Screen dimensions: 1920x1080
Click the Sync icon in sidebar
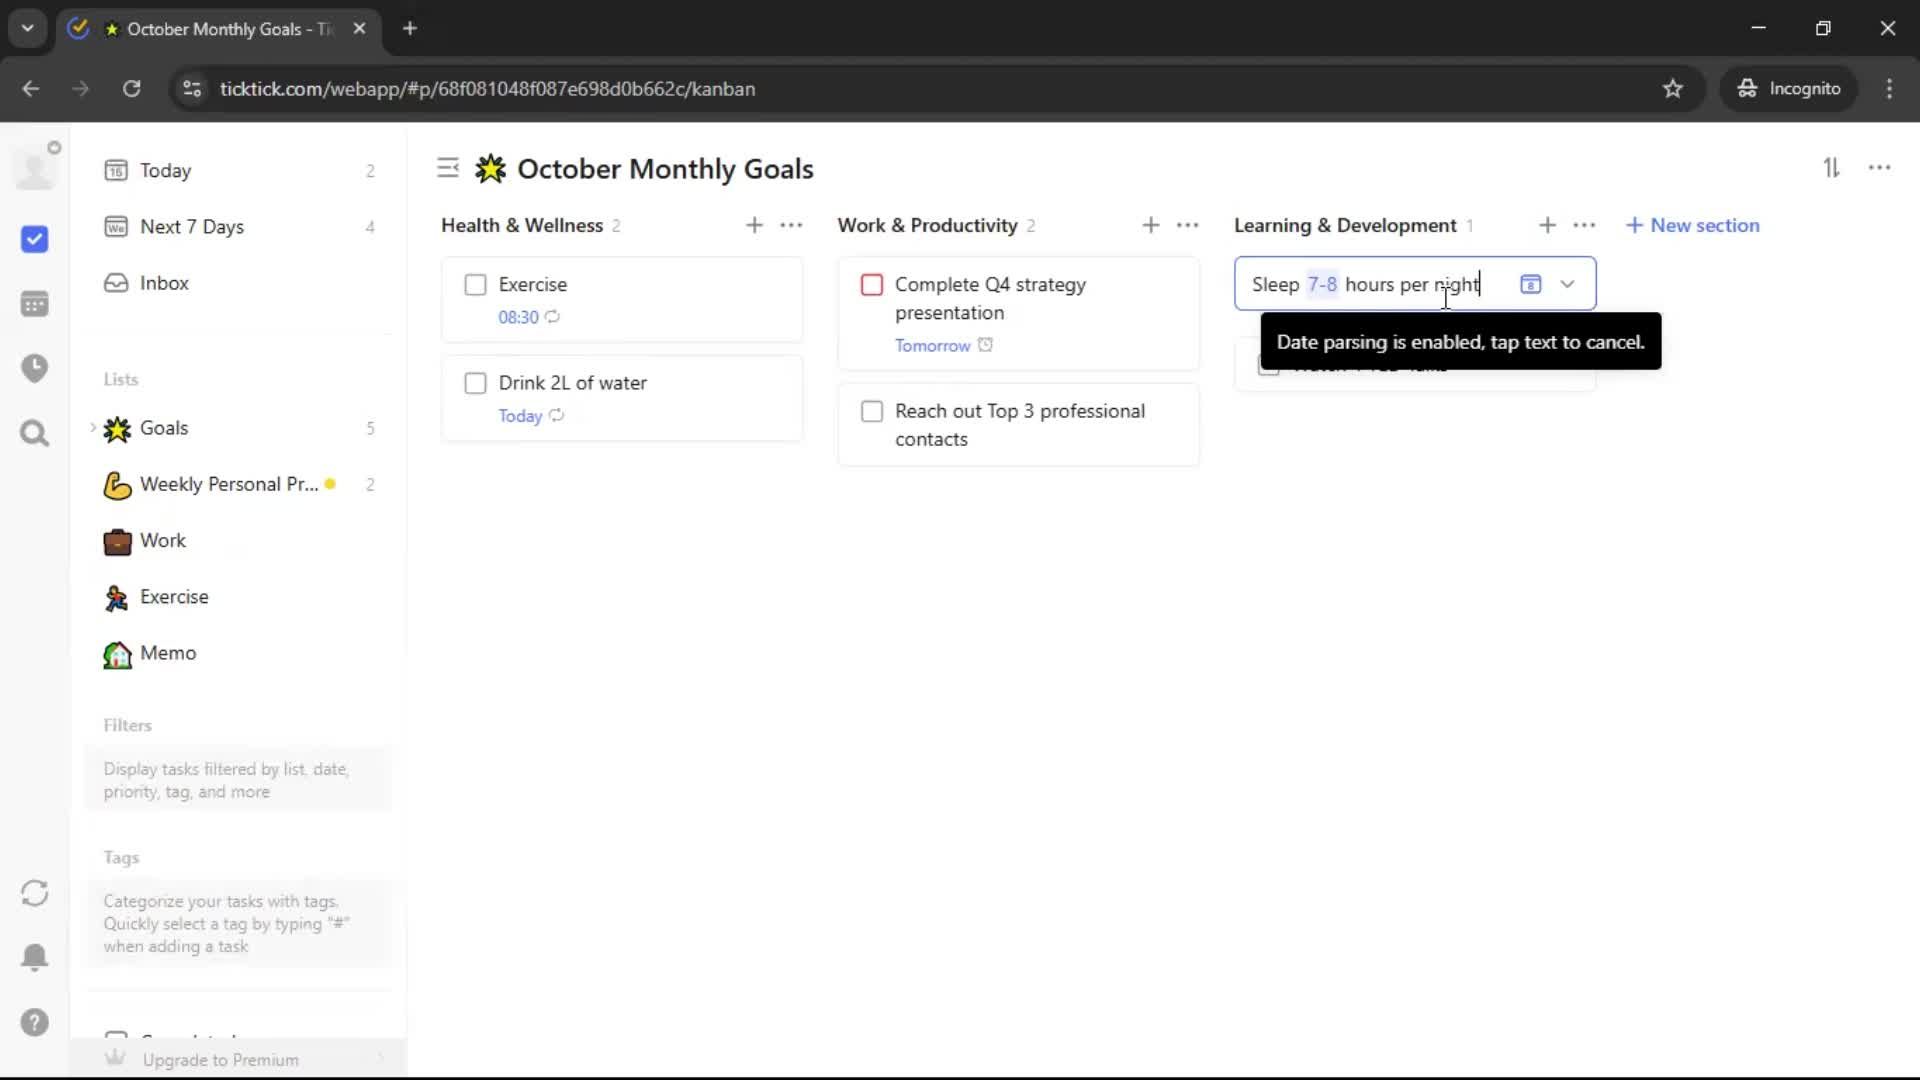tap(34, 893)
